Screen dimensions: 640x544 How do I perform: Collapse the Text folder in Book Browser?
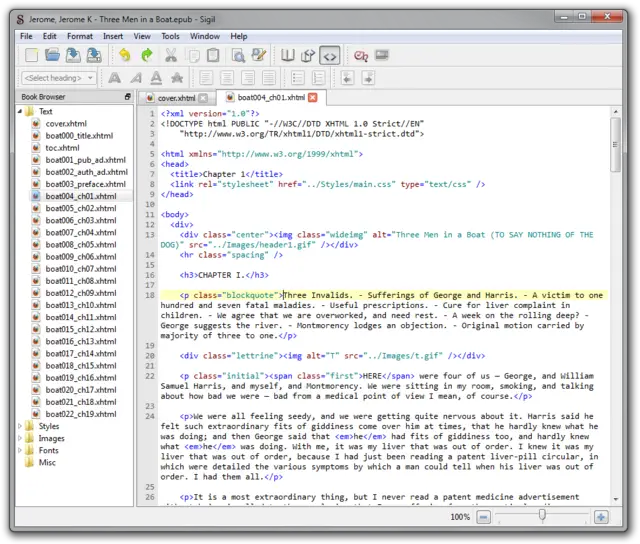coord(20,112)
